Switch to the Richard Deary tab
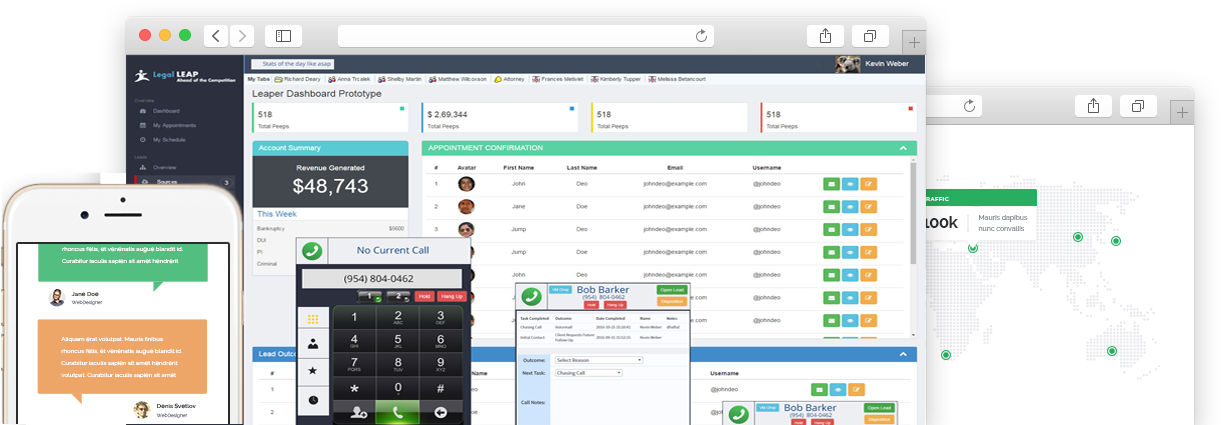This screenshot has width=1221, height=425. point(297,78)
